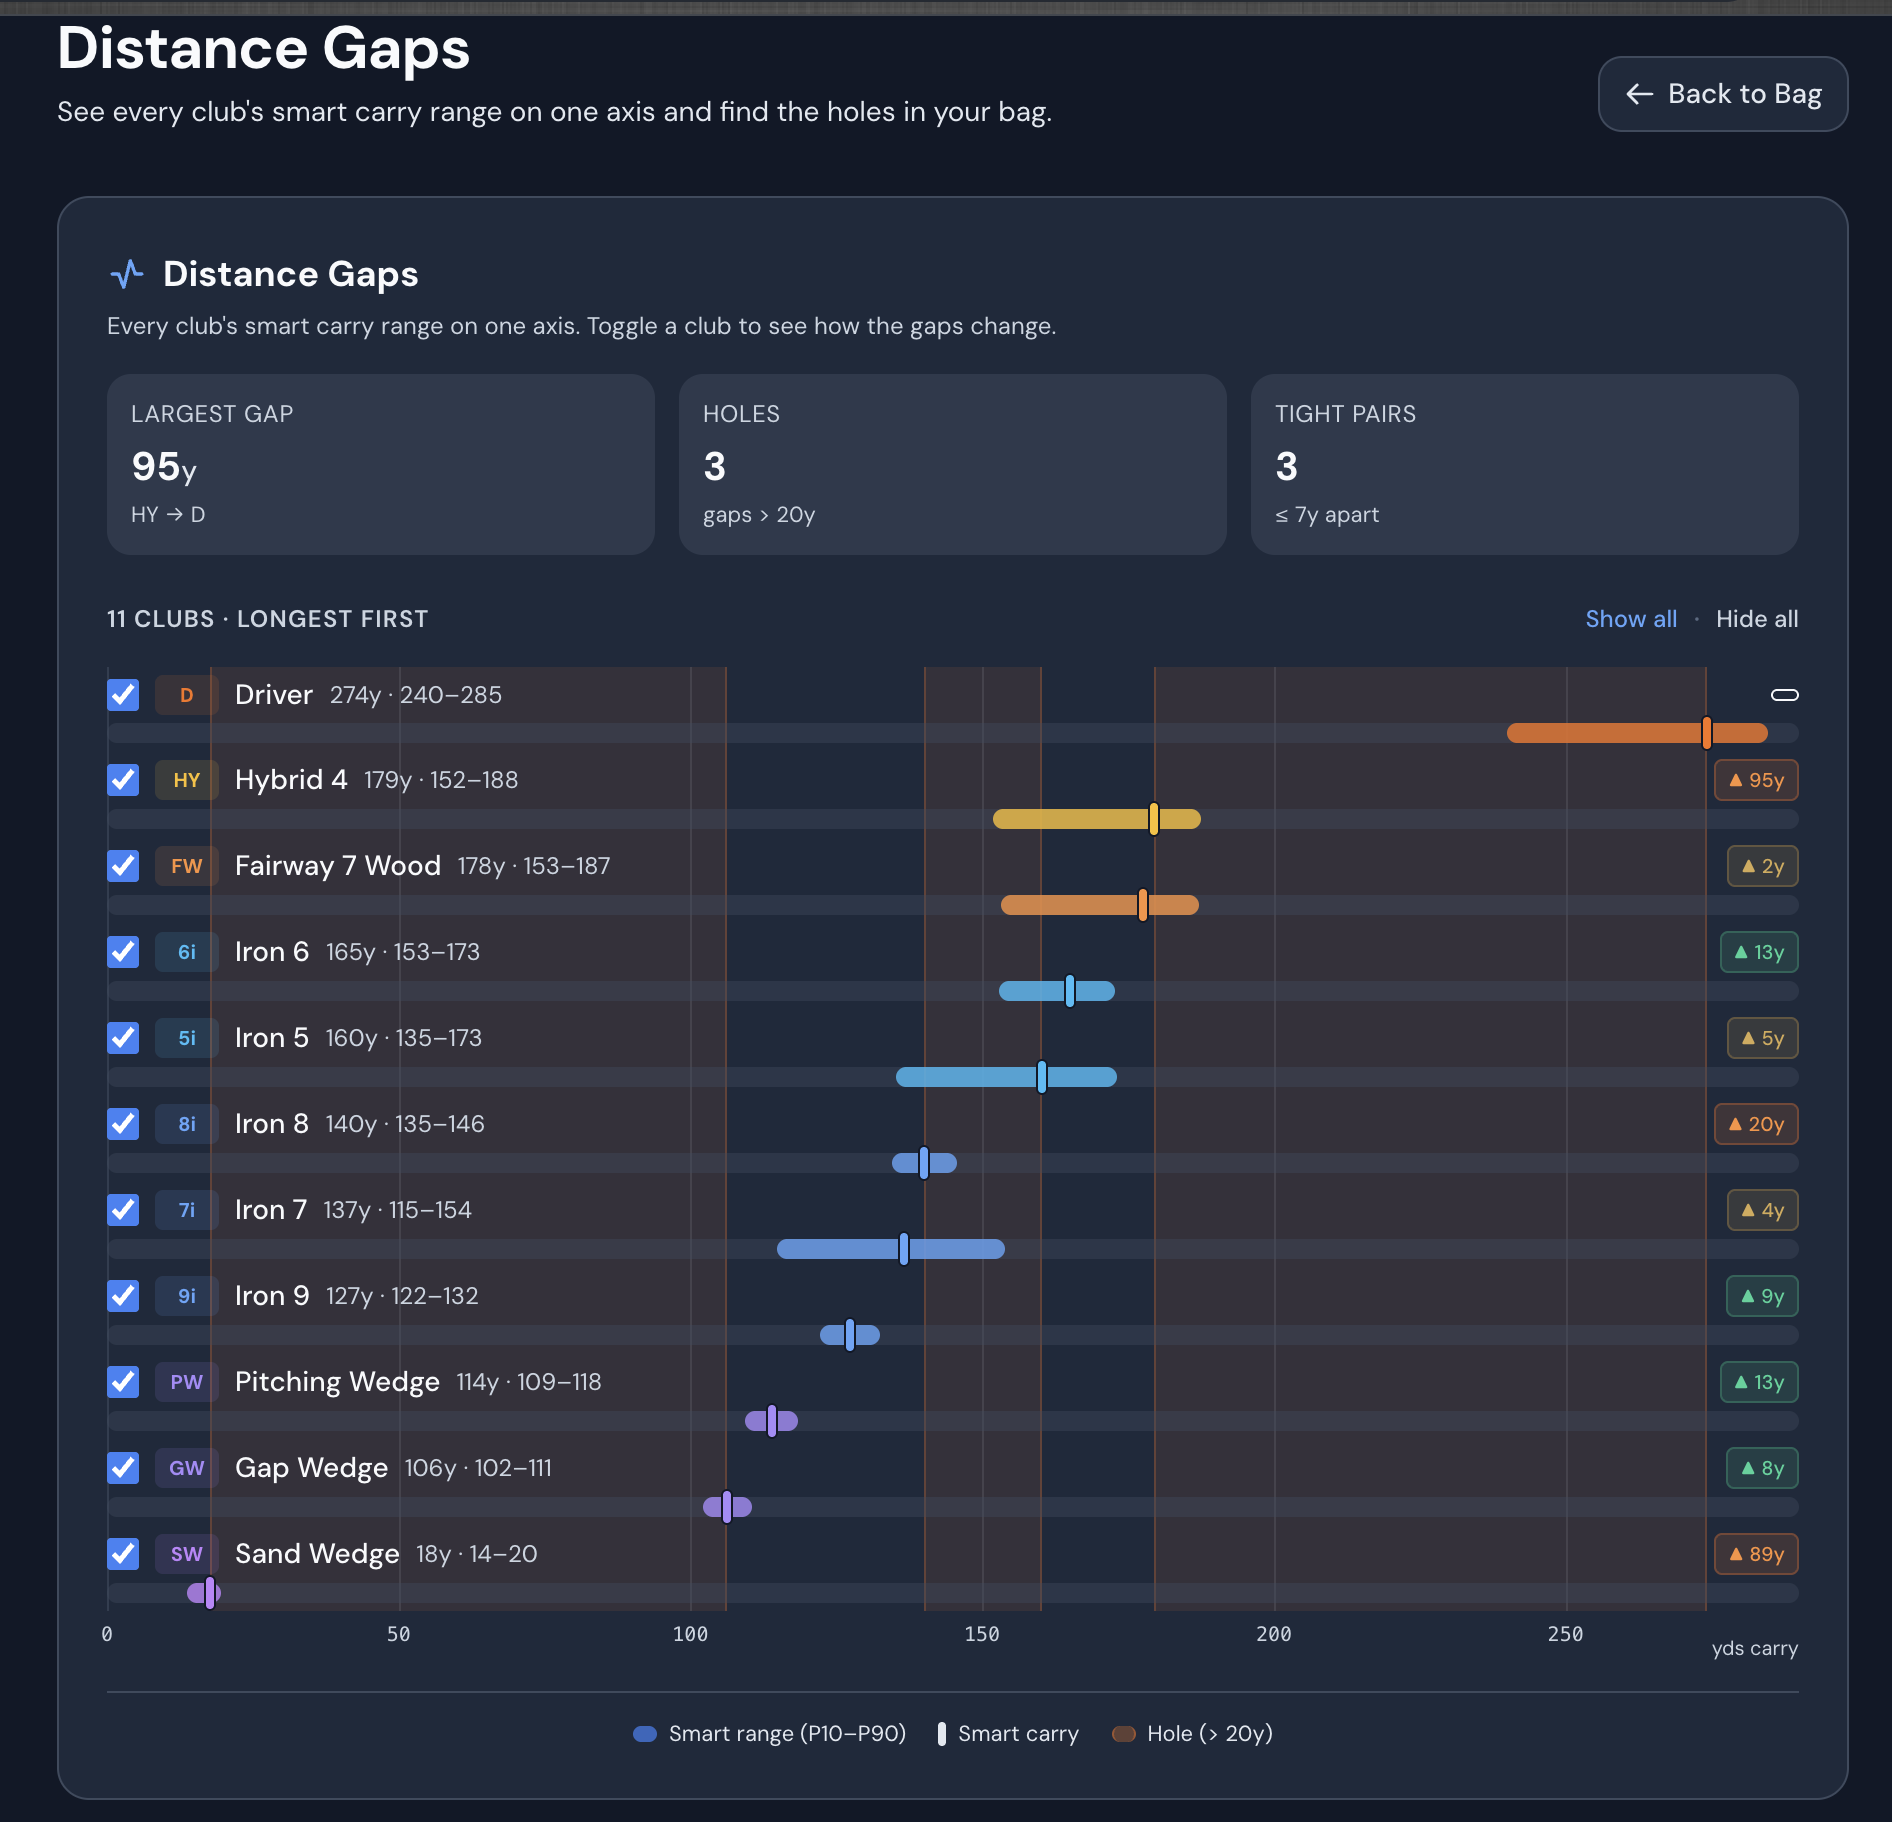The height and width of the screenshot is (1822, 1892).
Task: Click the 89y gap badge on Sand Wedge
Action: [x=1756, y=1555]
